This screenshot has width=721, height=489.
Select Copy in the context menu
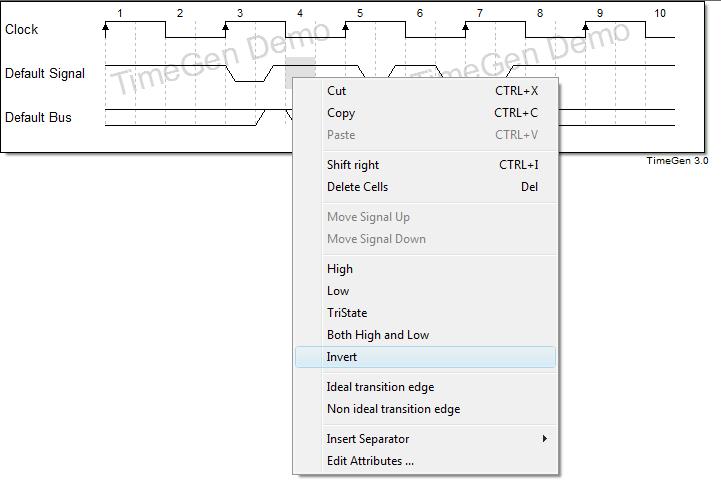coord(341,113)
